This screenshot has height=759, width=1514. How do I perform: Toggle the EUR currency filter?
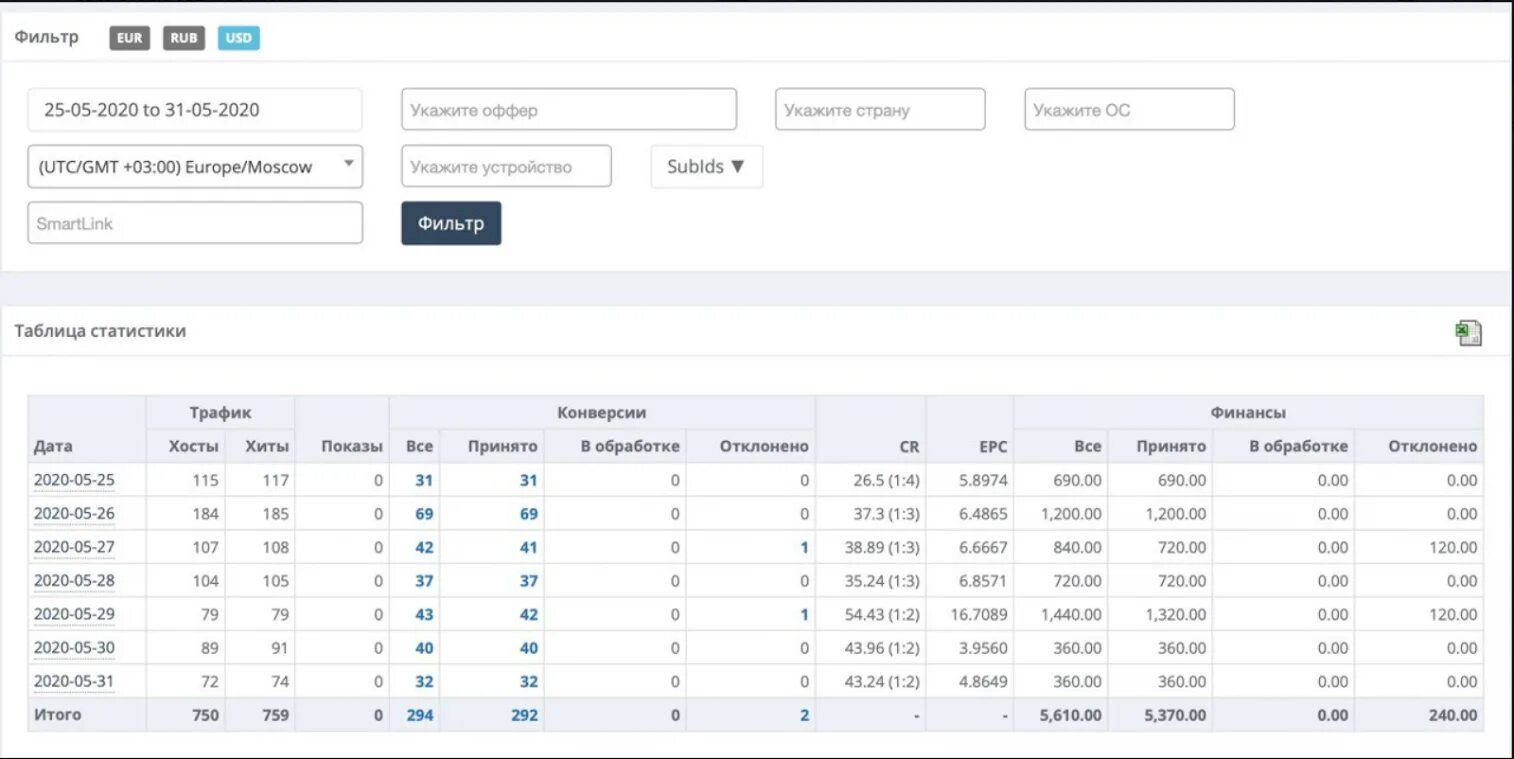click(129, 39)
